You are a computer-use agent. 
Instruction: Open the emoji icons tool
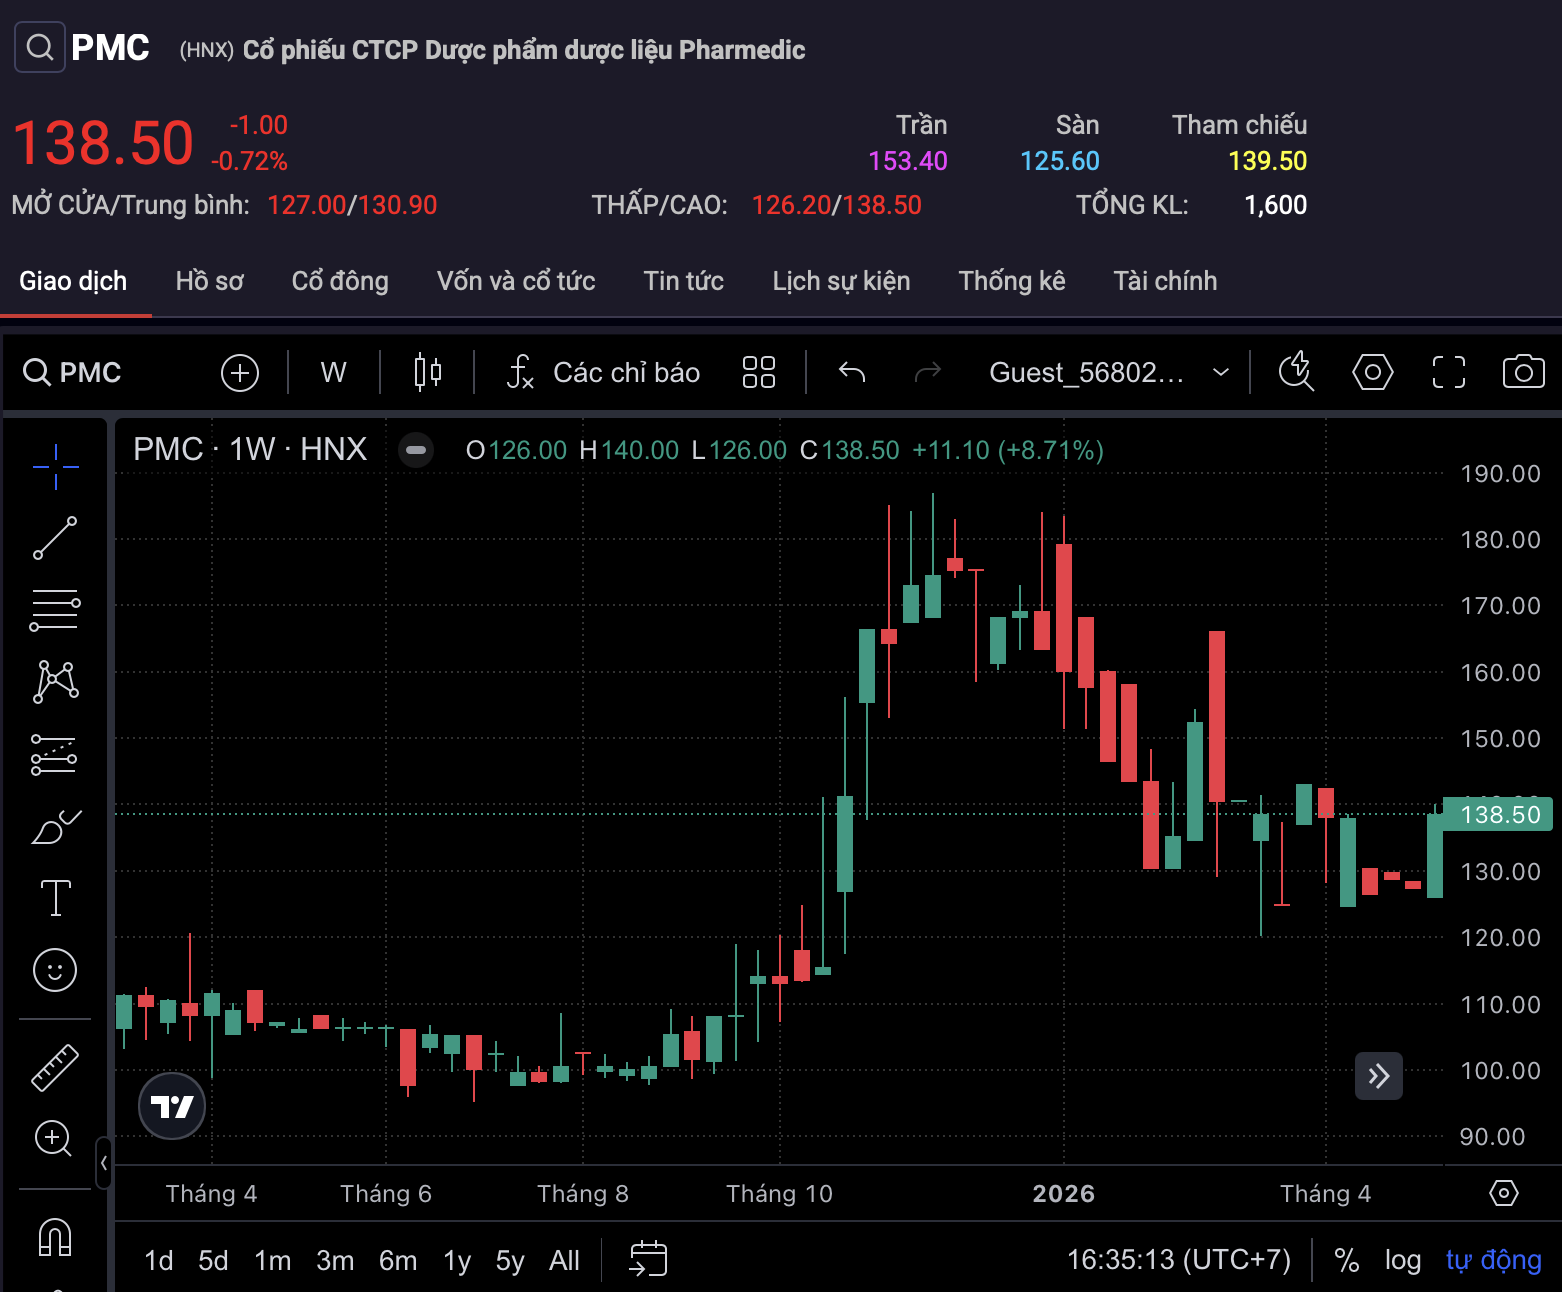pos(55,970)
